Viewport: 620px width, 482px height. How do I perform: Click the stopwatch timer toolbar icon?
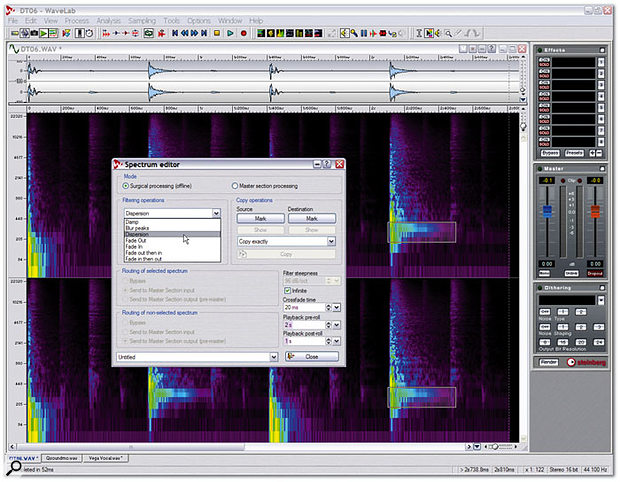pos(89,33)
